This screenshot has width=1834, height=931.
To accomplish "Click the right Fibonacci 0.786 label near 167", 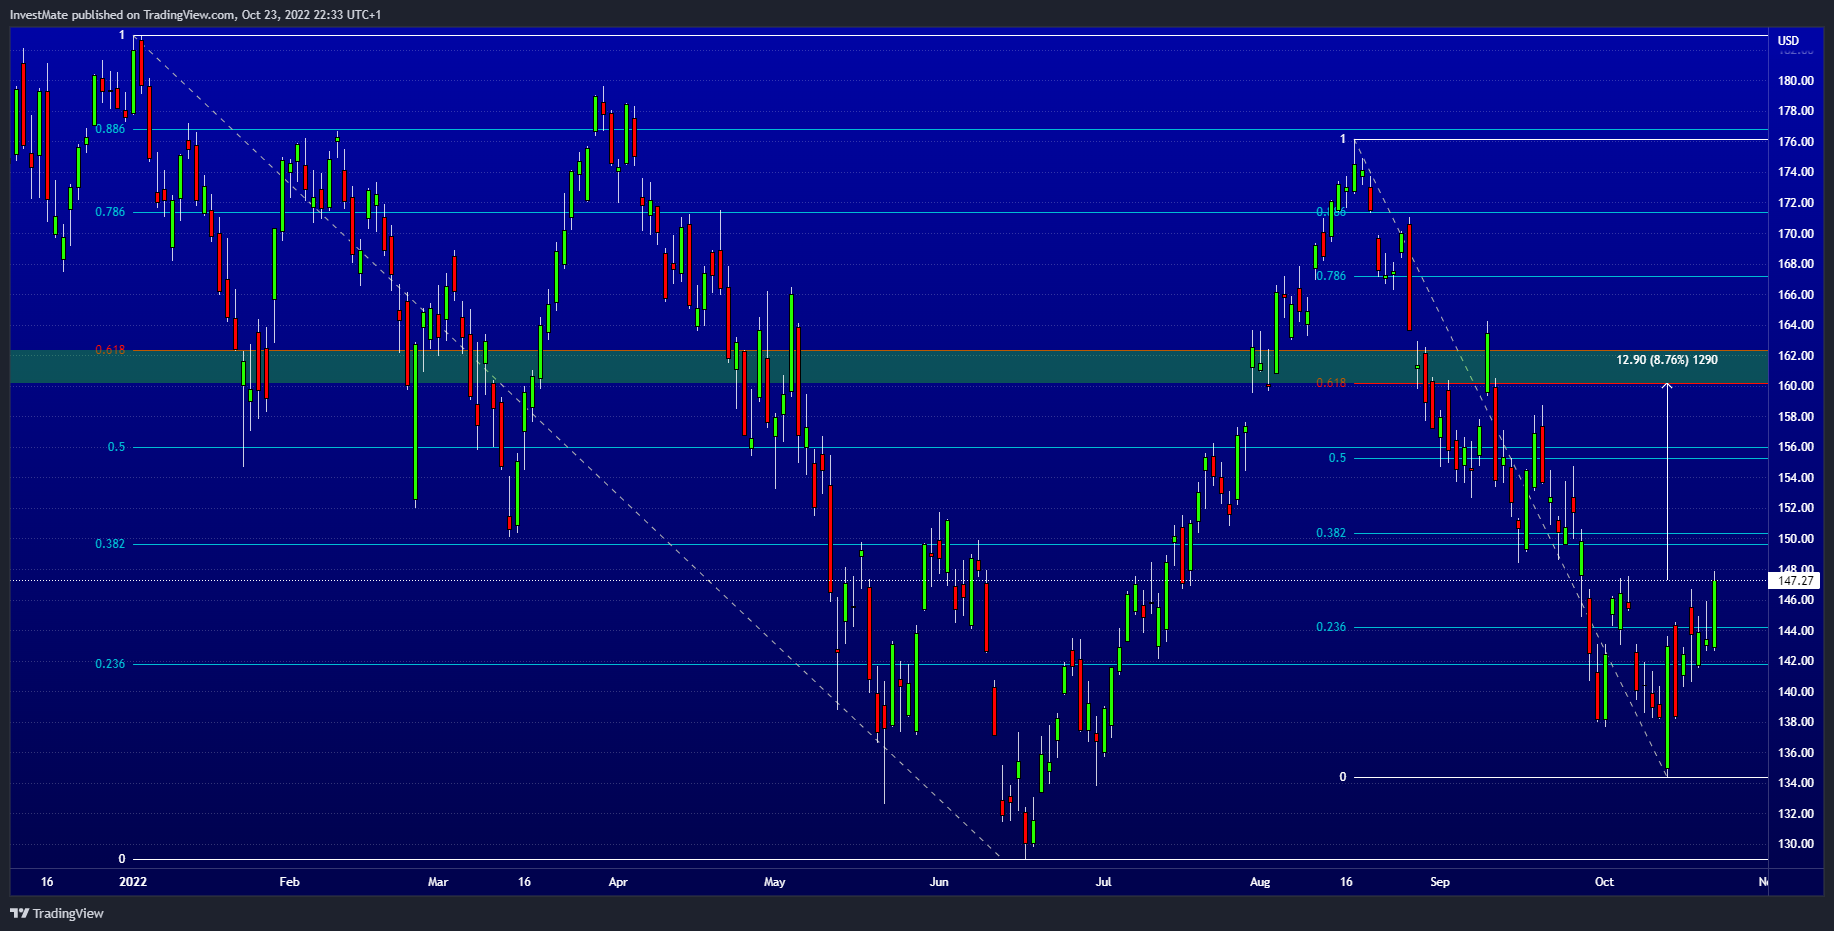I will tap(1331, 276).
